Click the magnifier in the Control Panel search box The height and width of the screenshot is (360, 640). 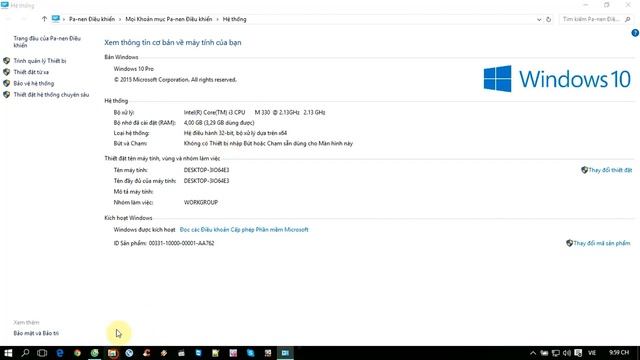pos(628,19)
